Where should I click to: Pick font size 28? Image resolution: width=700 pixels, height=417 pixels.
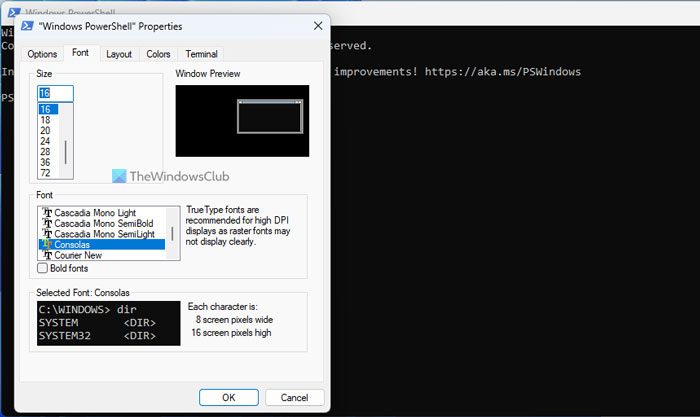click(x=48, y=152)
